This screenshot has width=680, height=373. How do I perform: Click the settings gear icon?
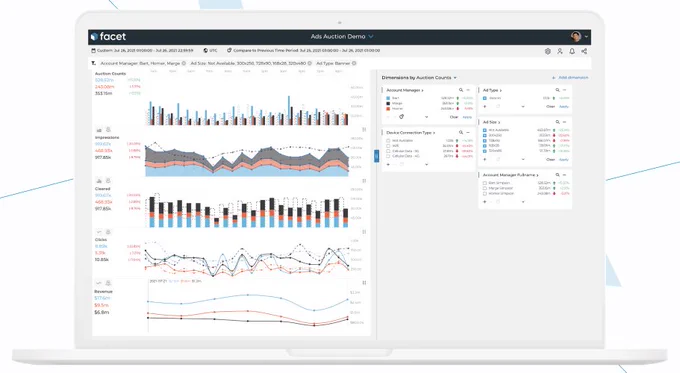pos(548,51)
